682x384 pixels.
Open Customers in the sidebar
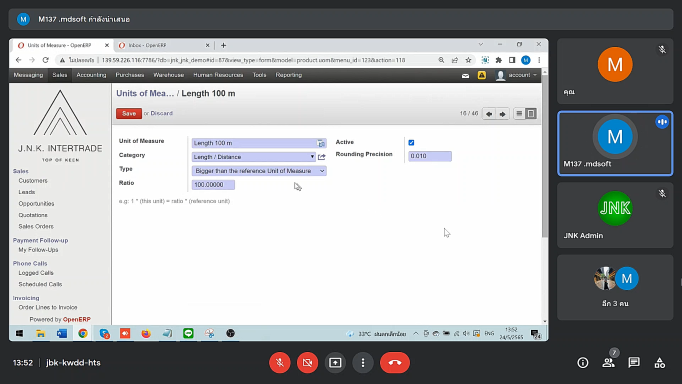33,180
